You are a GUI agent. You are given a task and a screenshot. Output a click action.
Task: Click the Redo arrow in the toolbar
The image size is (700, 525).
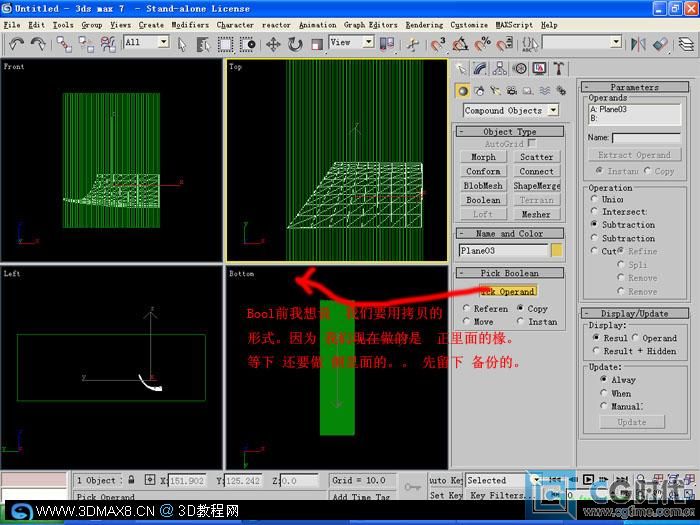[38, 44]
